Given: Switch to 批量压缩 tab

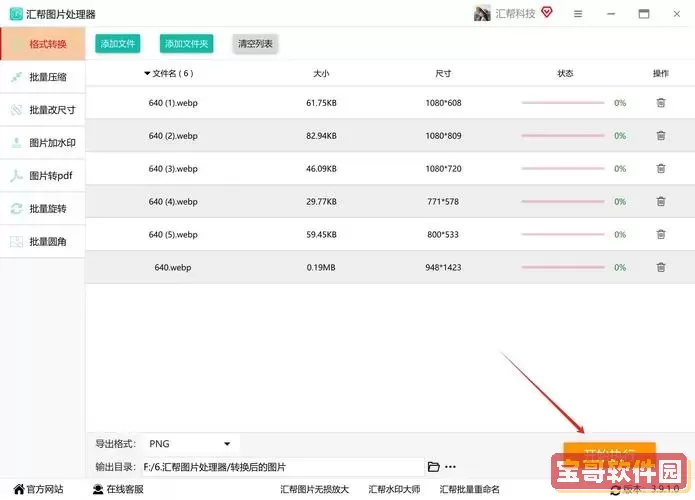Looking at the screenshot, I should click(43, 77).
